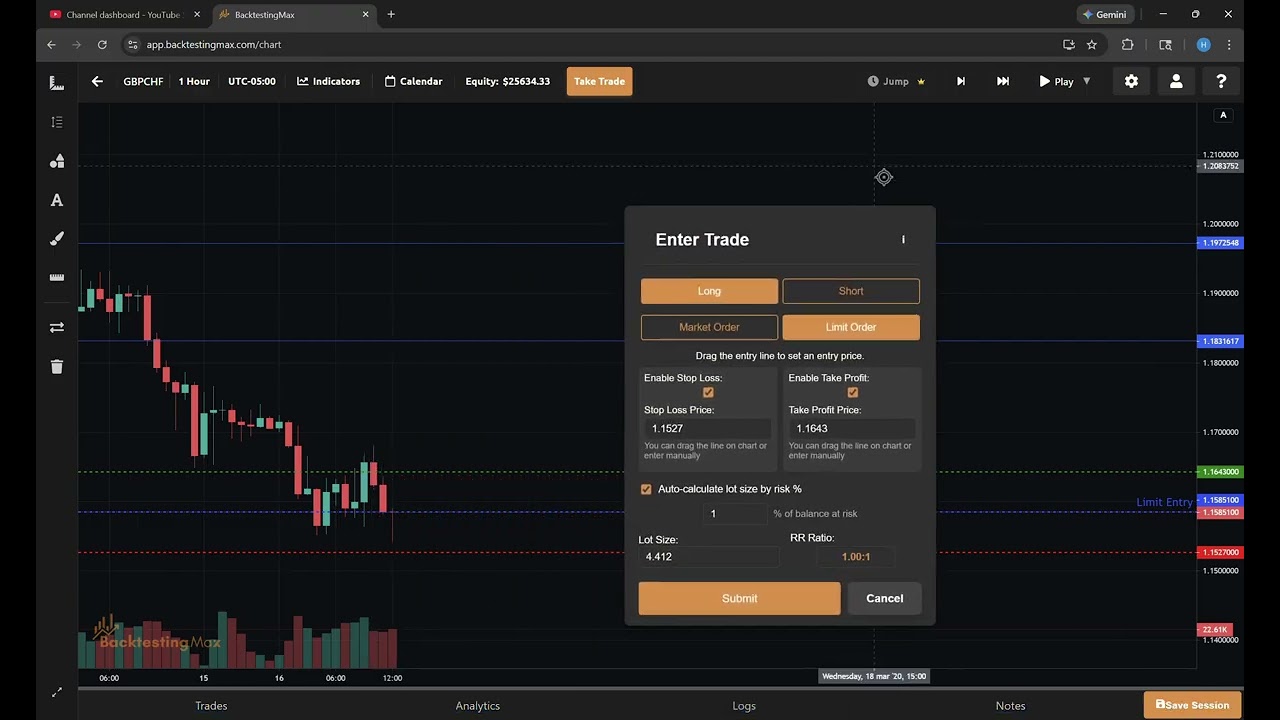The image size is (1280, 720).
Task: Click the Limit Entry line label
Action: (x=1164, y=502)
